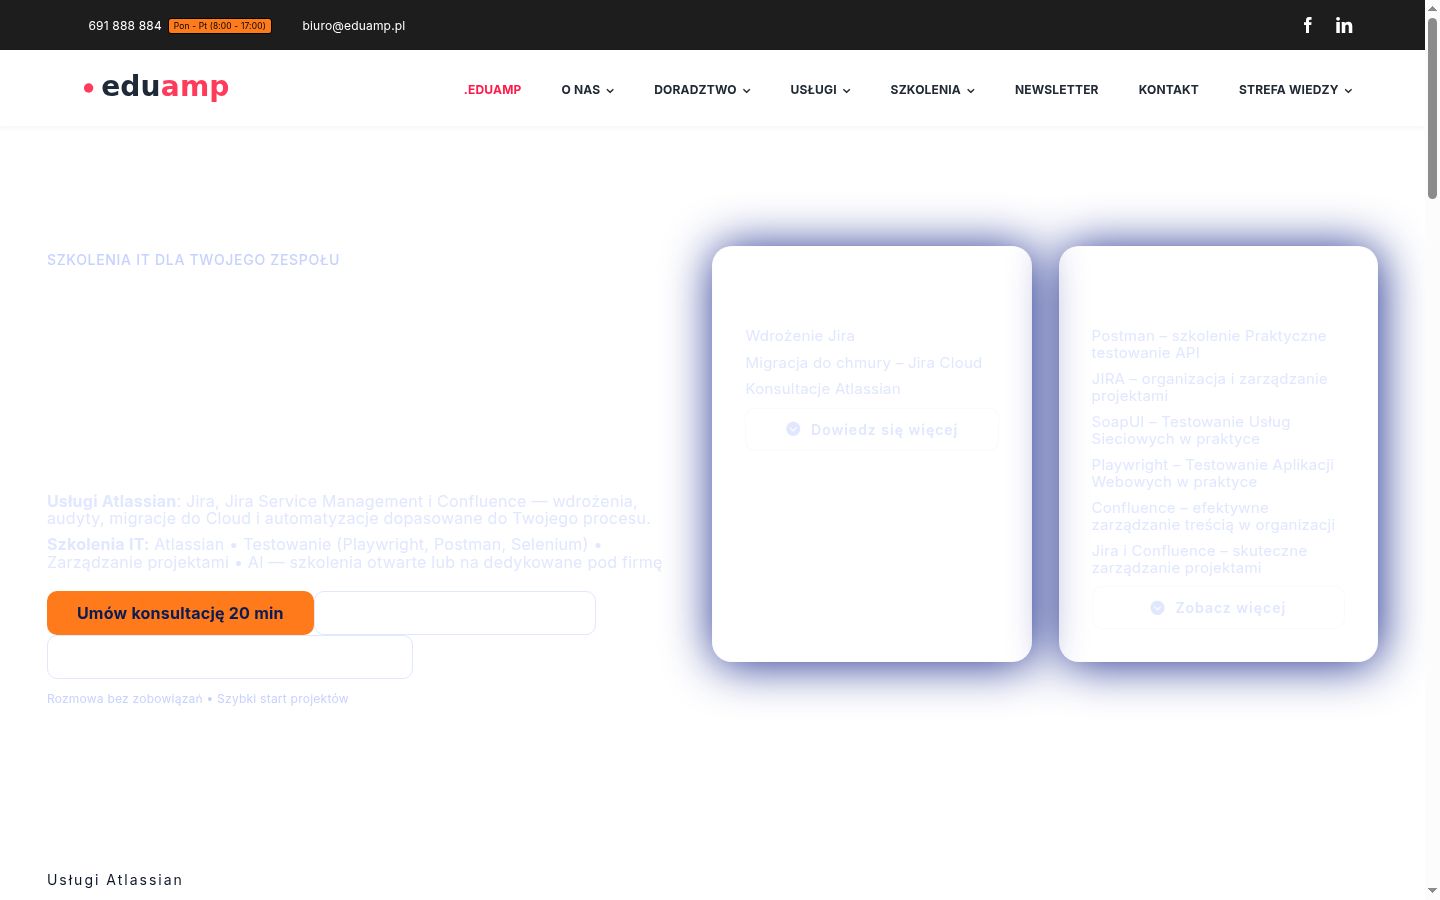This screenshot has height=900, width=1440.
Task: Open the Konsultacje Atlassian link
Action: 823,389
